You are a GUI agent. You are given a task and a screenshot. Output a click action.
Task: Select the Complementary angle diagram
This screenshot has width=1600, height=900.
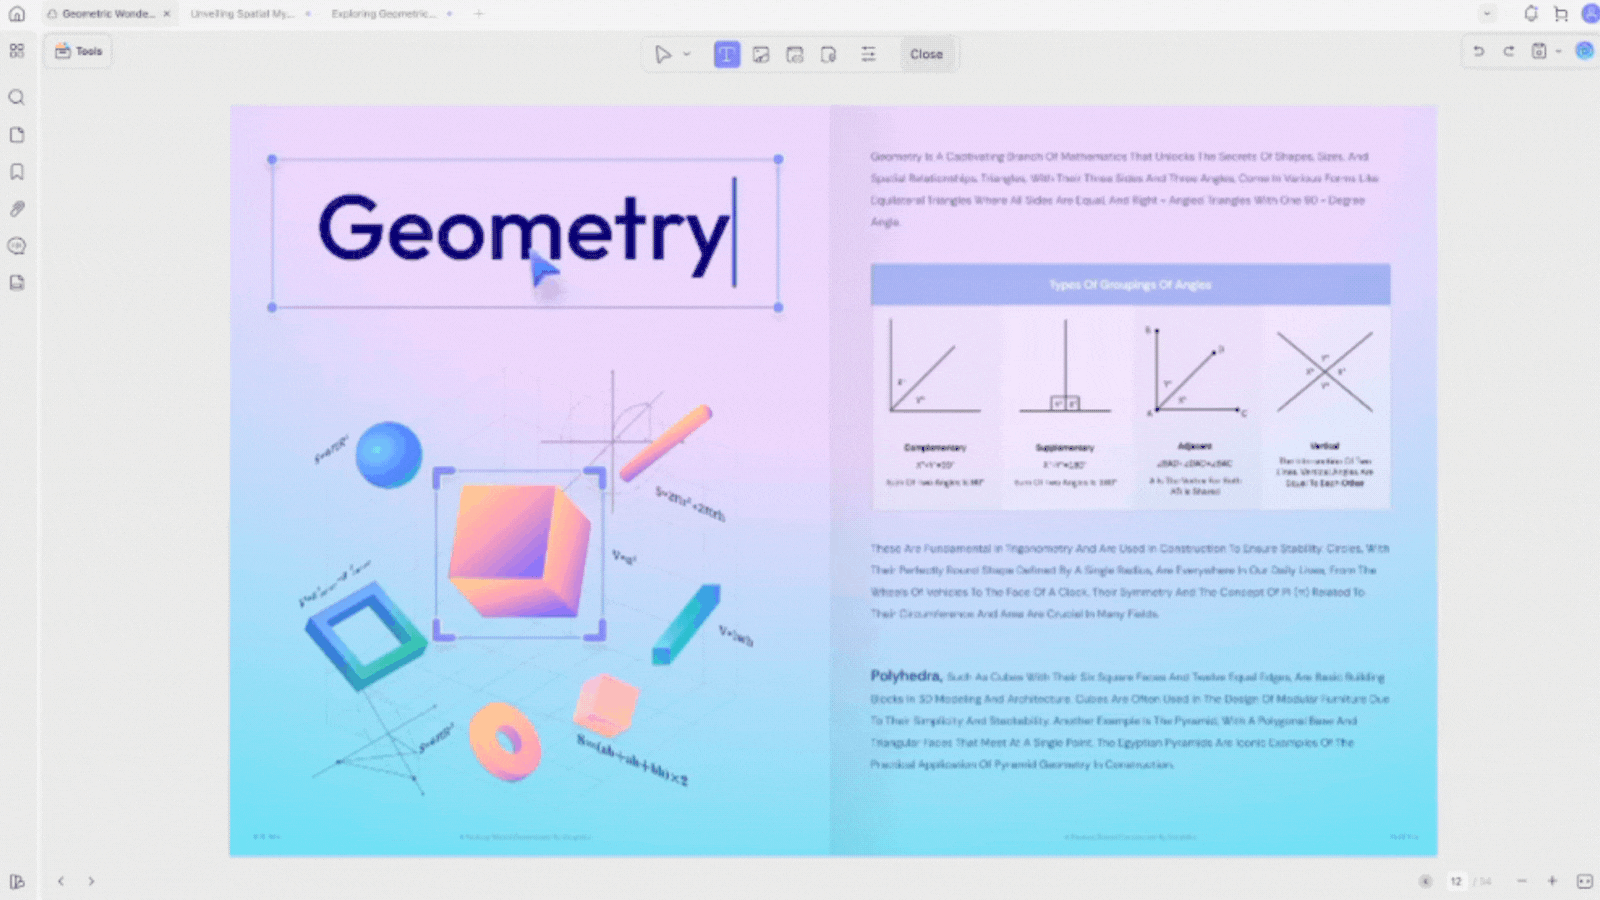point(935,368)
